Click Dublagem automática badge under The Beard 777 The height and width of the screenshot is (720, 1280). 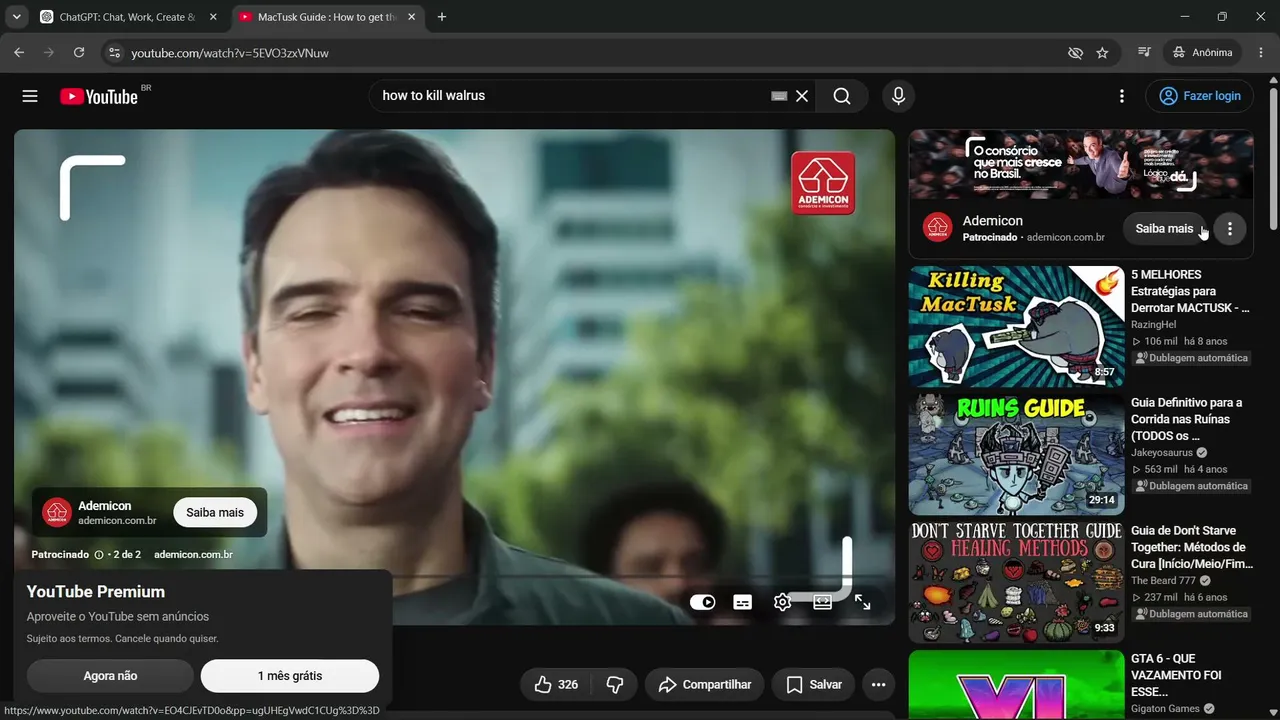[1191, 614]
